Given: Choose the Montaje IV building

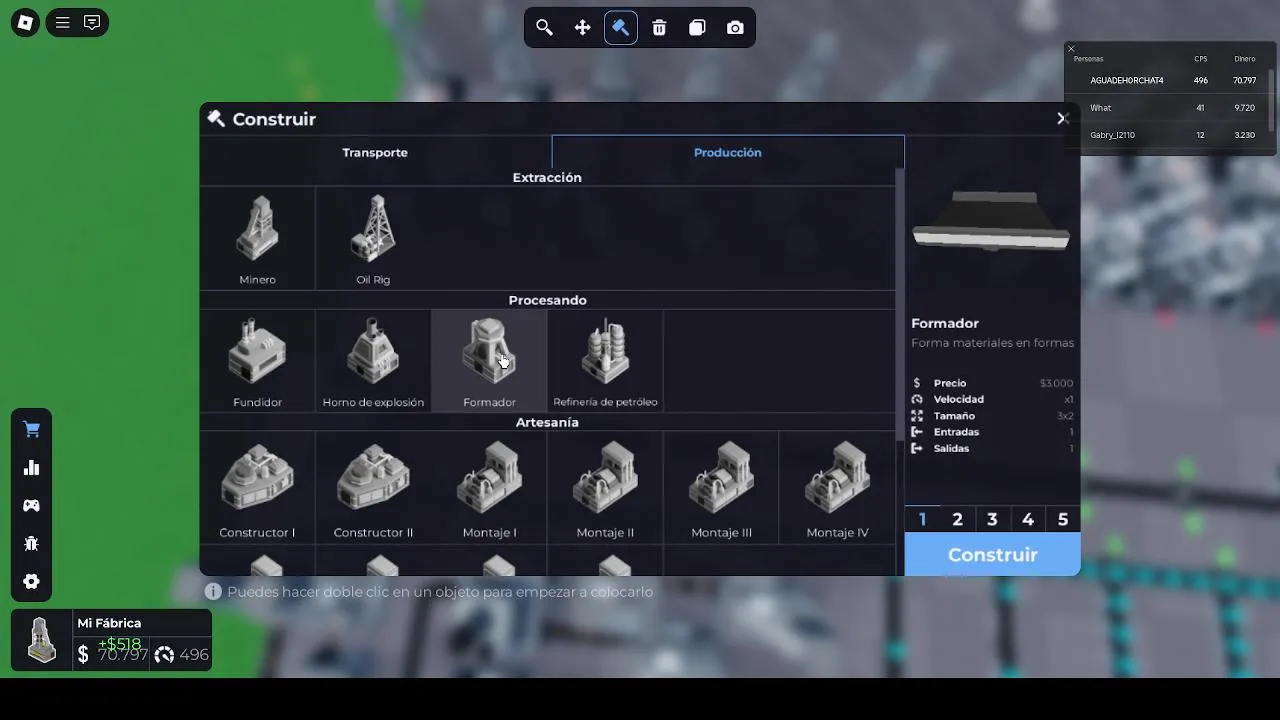Looking at the screenshot, I should 837,488.
